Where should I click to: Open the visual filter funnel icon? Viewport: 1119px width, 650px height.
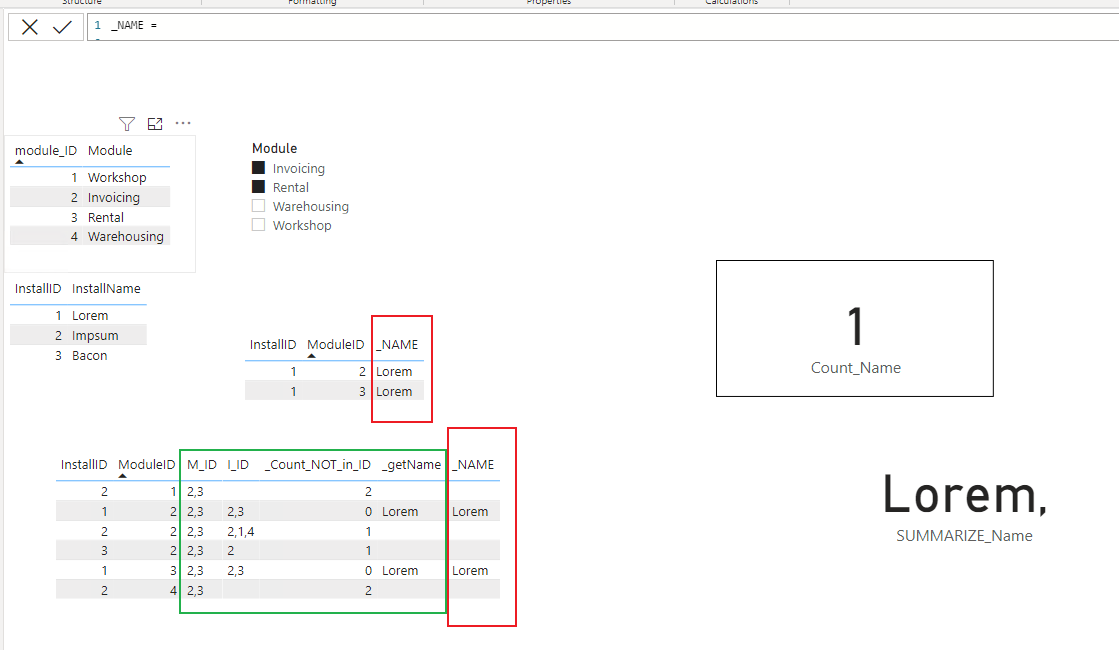[126, 123]
